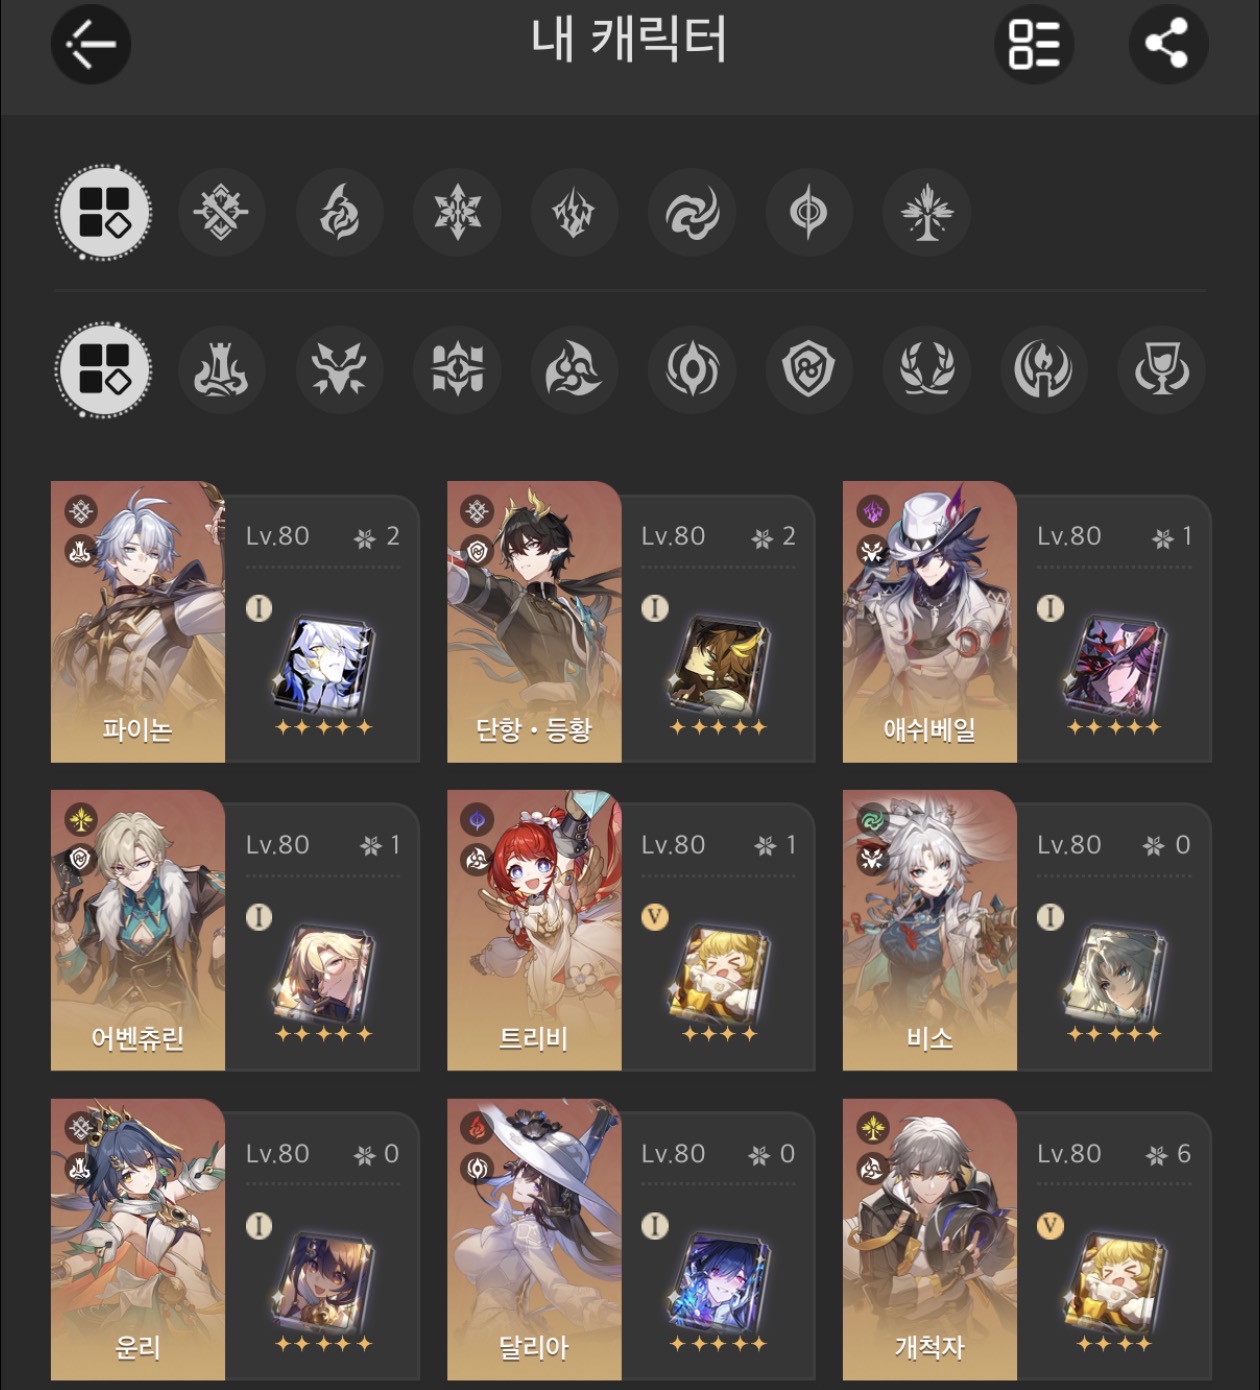Screen dimensions: 1260x1390
Task: Filter by Ice element icon
Action: 457,212
